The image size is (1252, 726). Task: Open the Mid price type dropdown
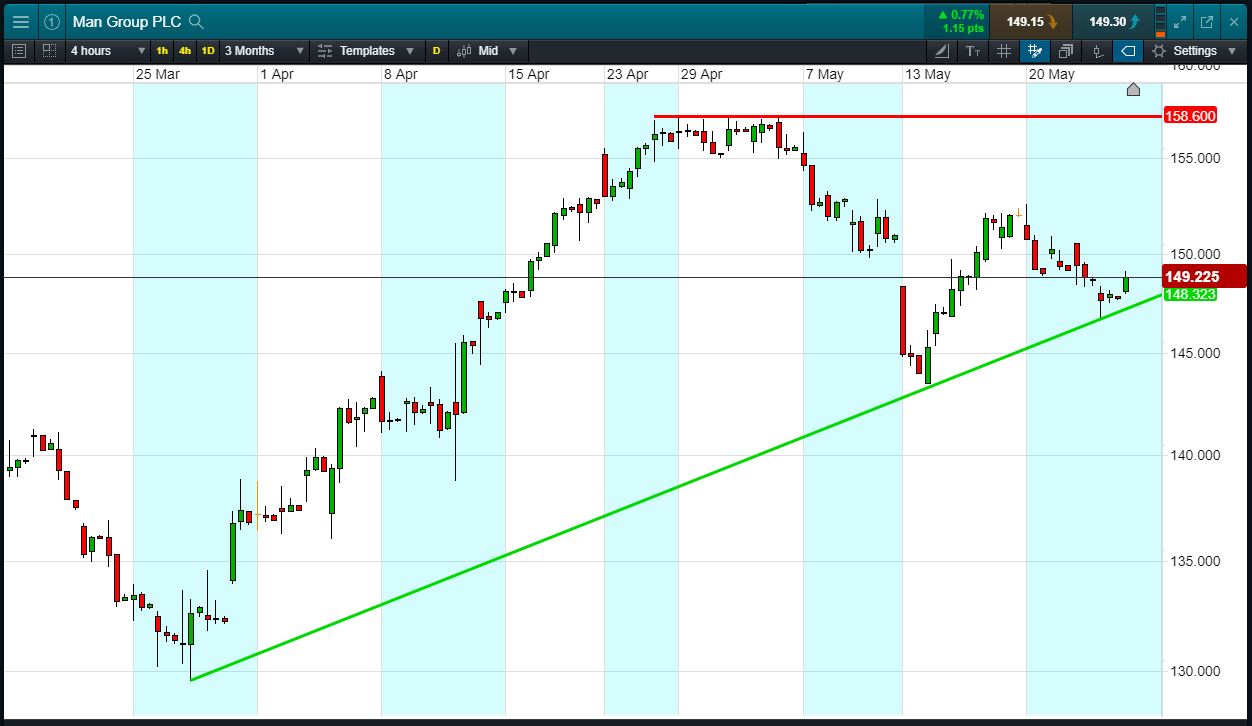click(x=487, y=51)
